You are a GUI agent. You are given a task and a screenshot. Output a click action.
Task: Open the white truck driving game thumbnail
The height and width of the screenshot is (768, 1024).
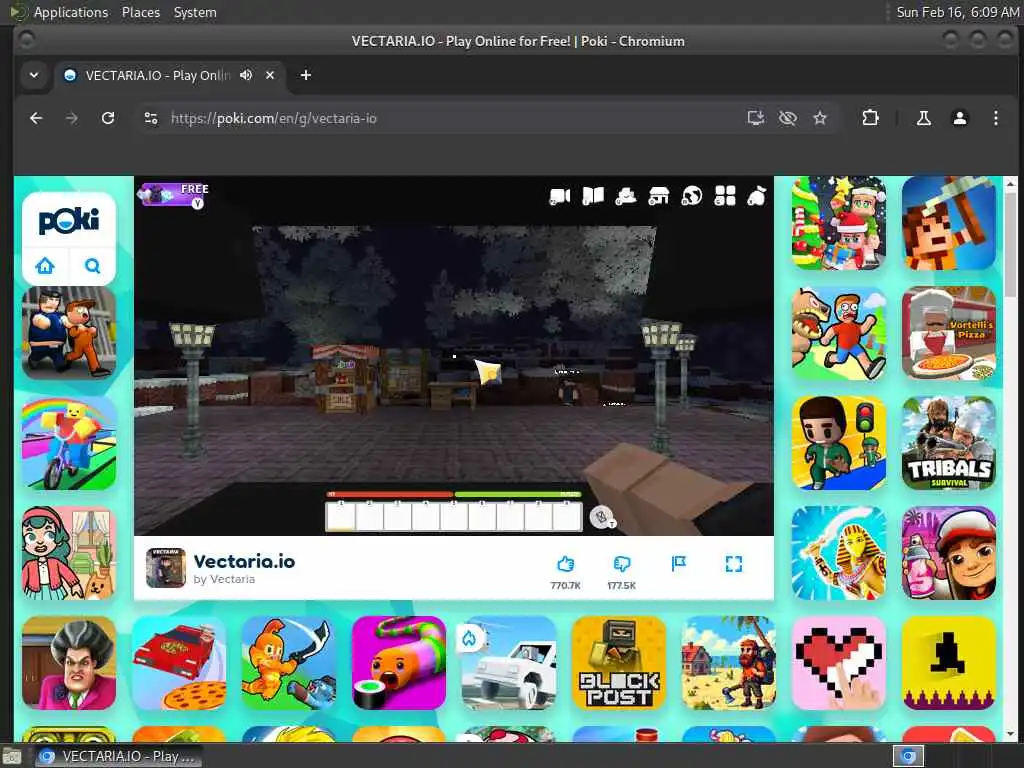point(509,663)
